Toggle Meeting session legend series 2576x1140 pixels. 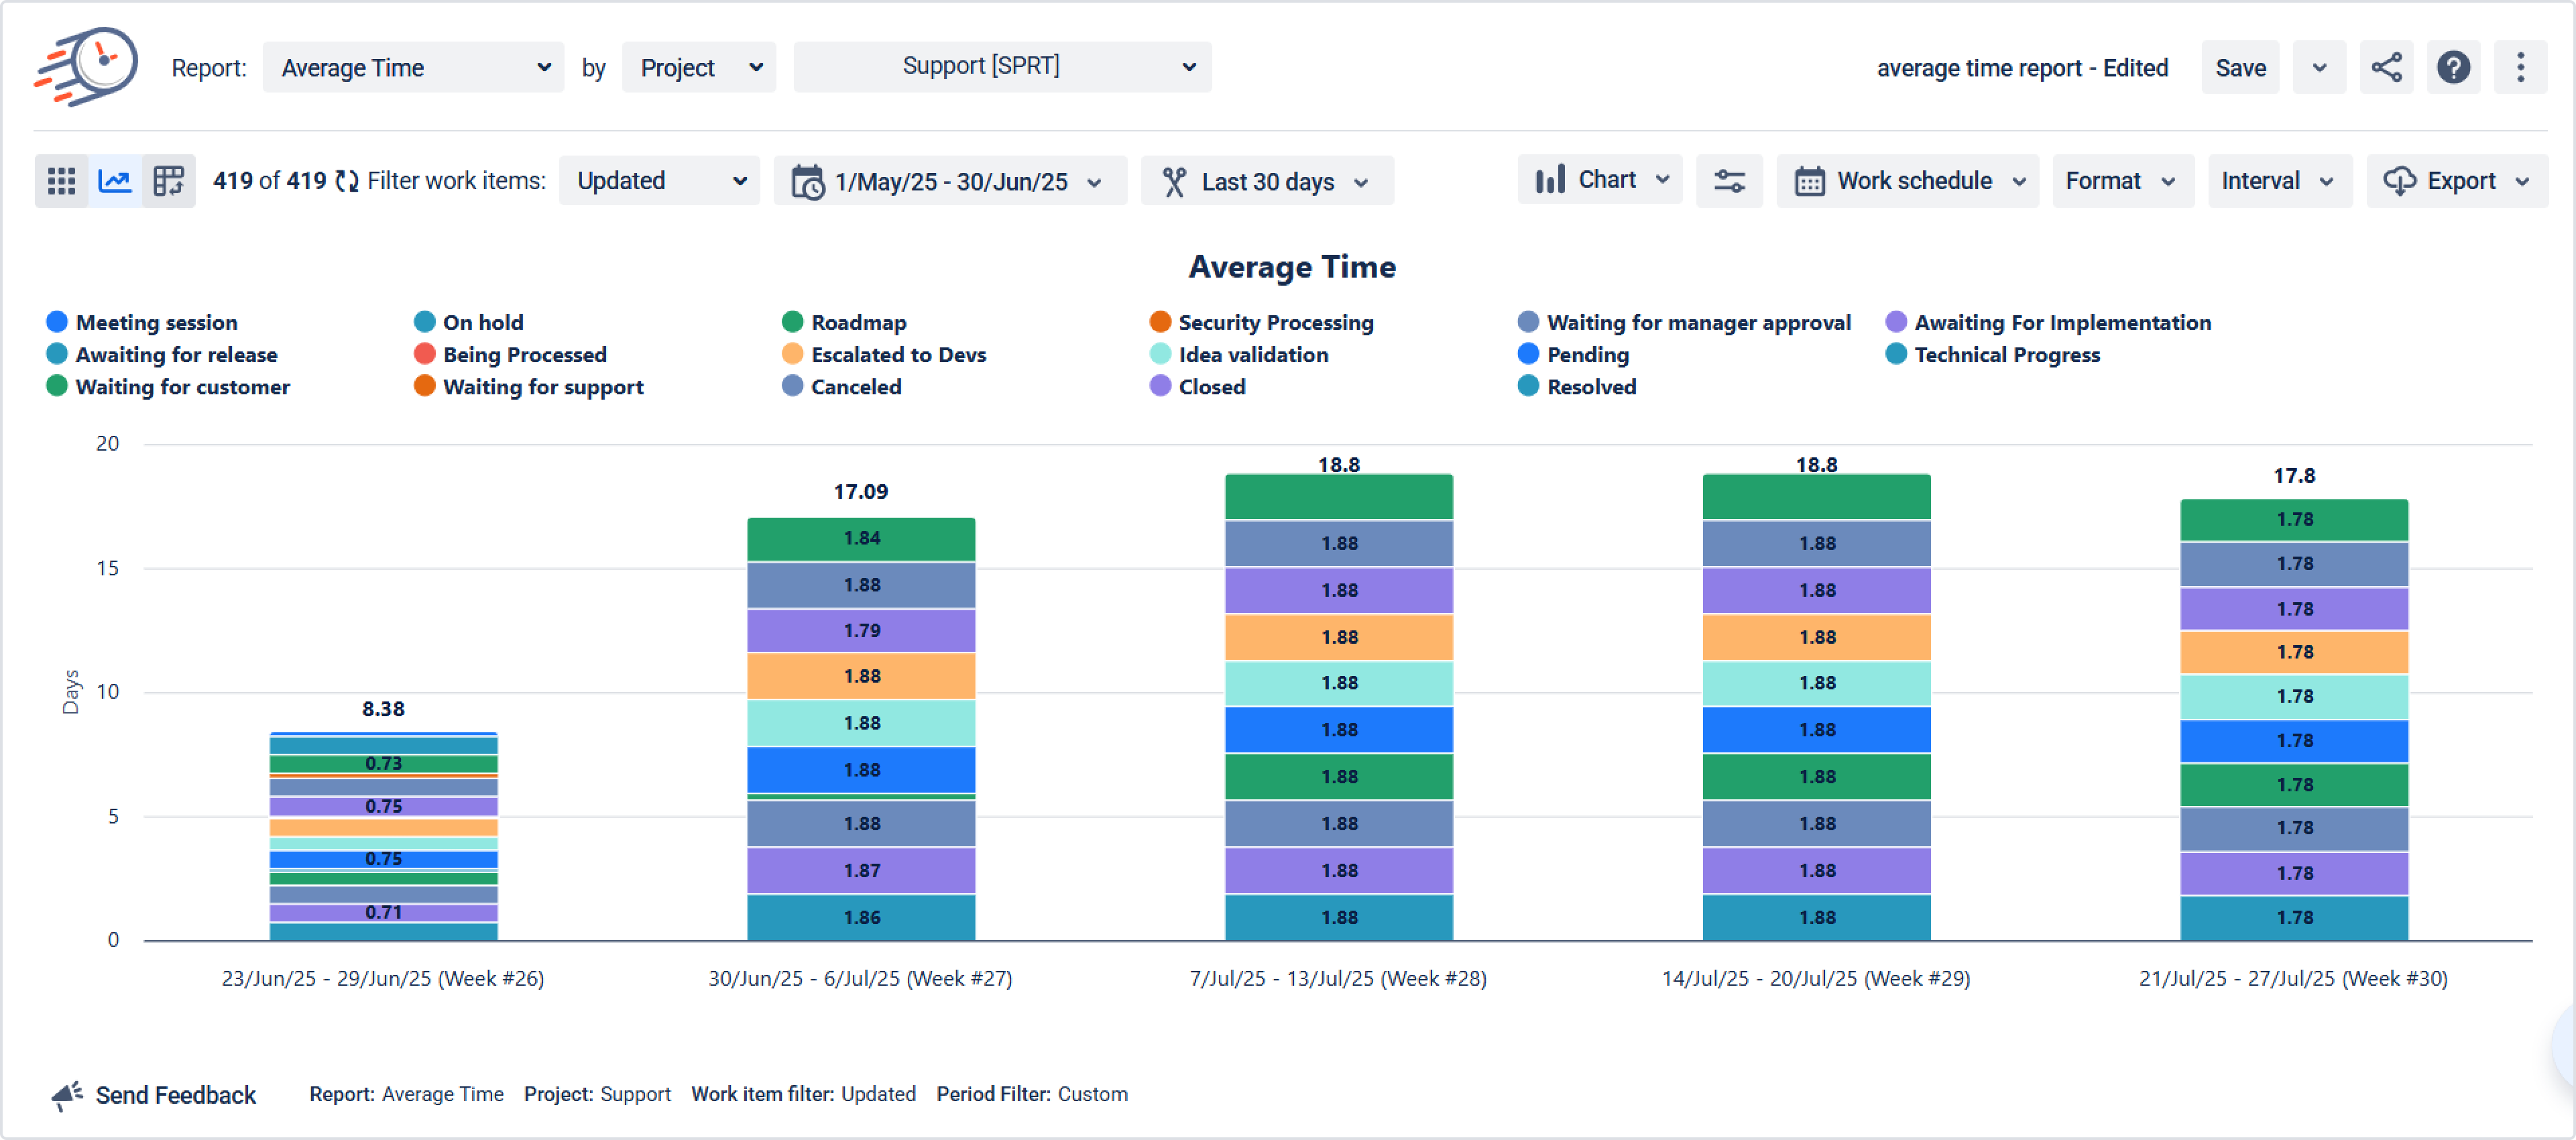(x=156, y=322)
